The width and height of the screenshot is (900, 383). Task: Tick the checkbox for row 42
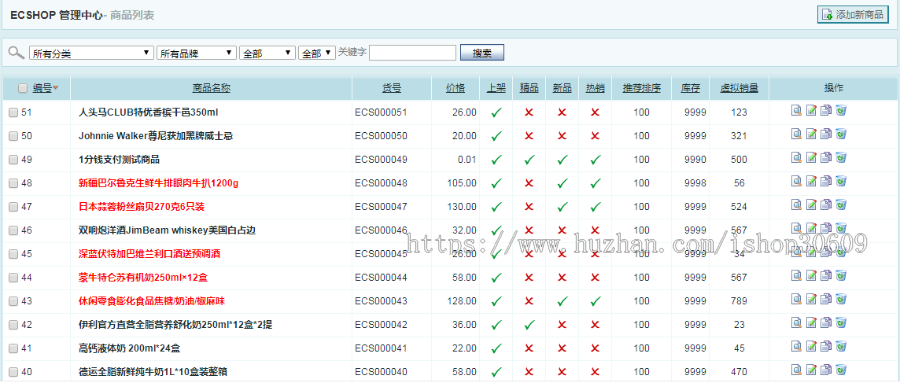coord(13,324)
